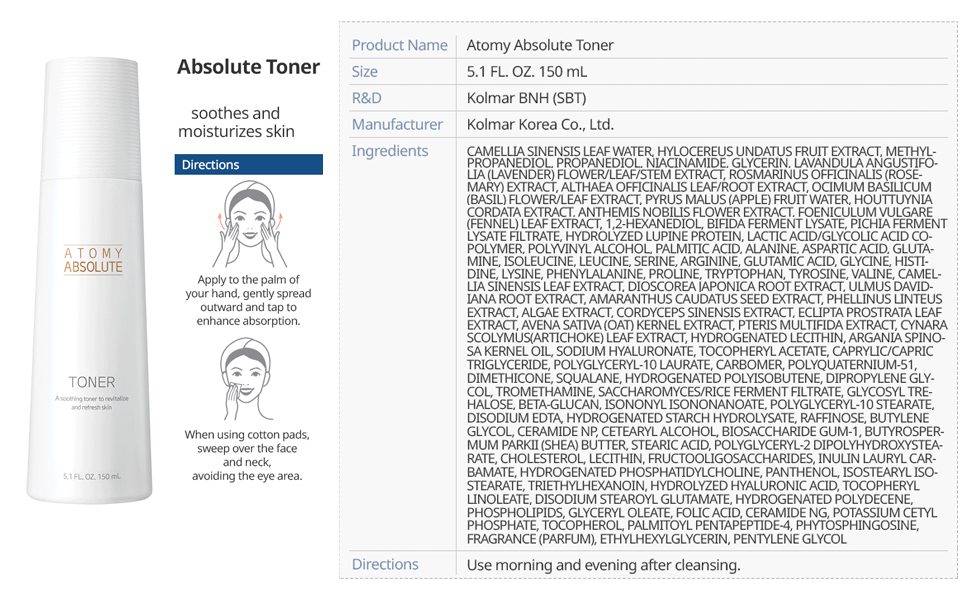This screenshot has width=970, height=600.
Task: Click the blue Directions header bar
Action: click(x=248, y=165)
